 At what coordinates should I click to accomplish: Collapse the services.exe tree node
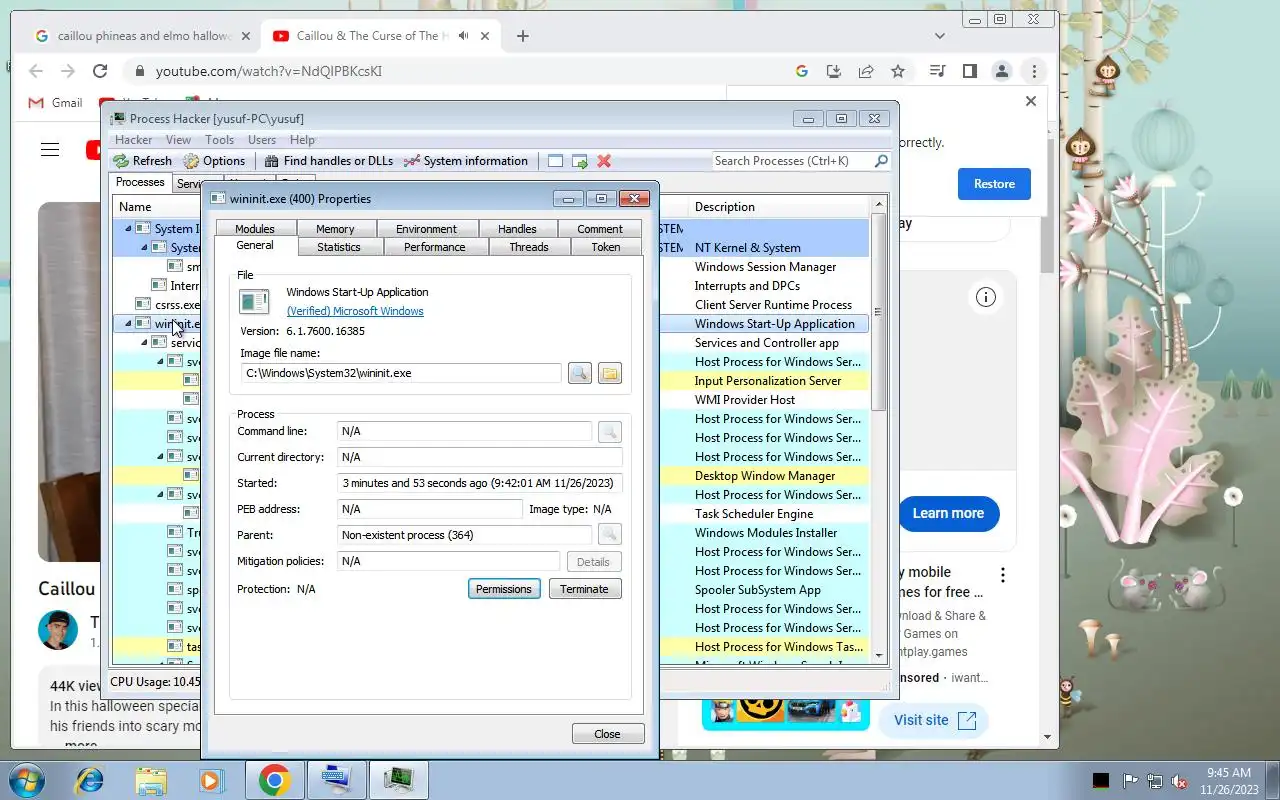pyautogui.click(x=144, y=343)
